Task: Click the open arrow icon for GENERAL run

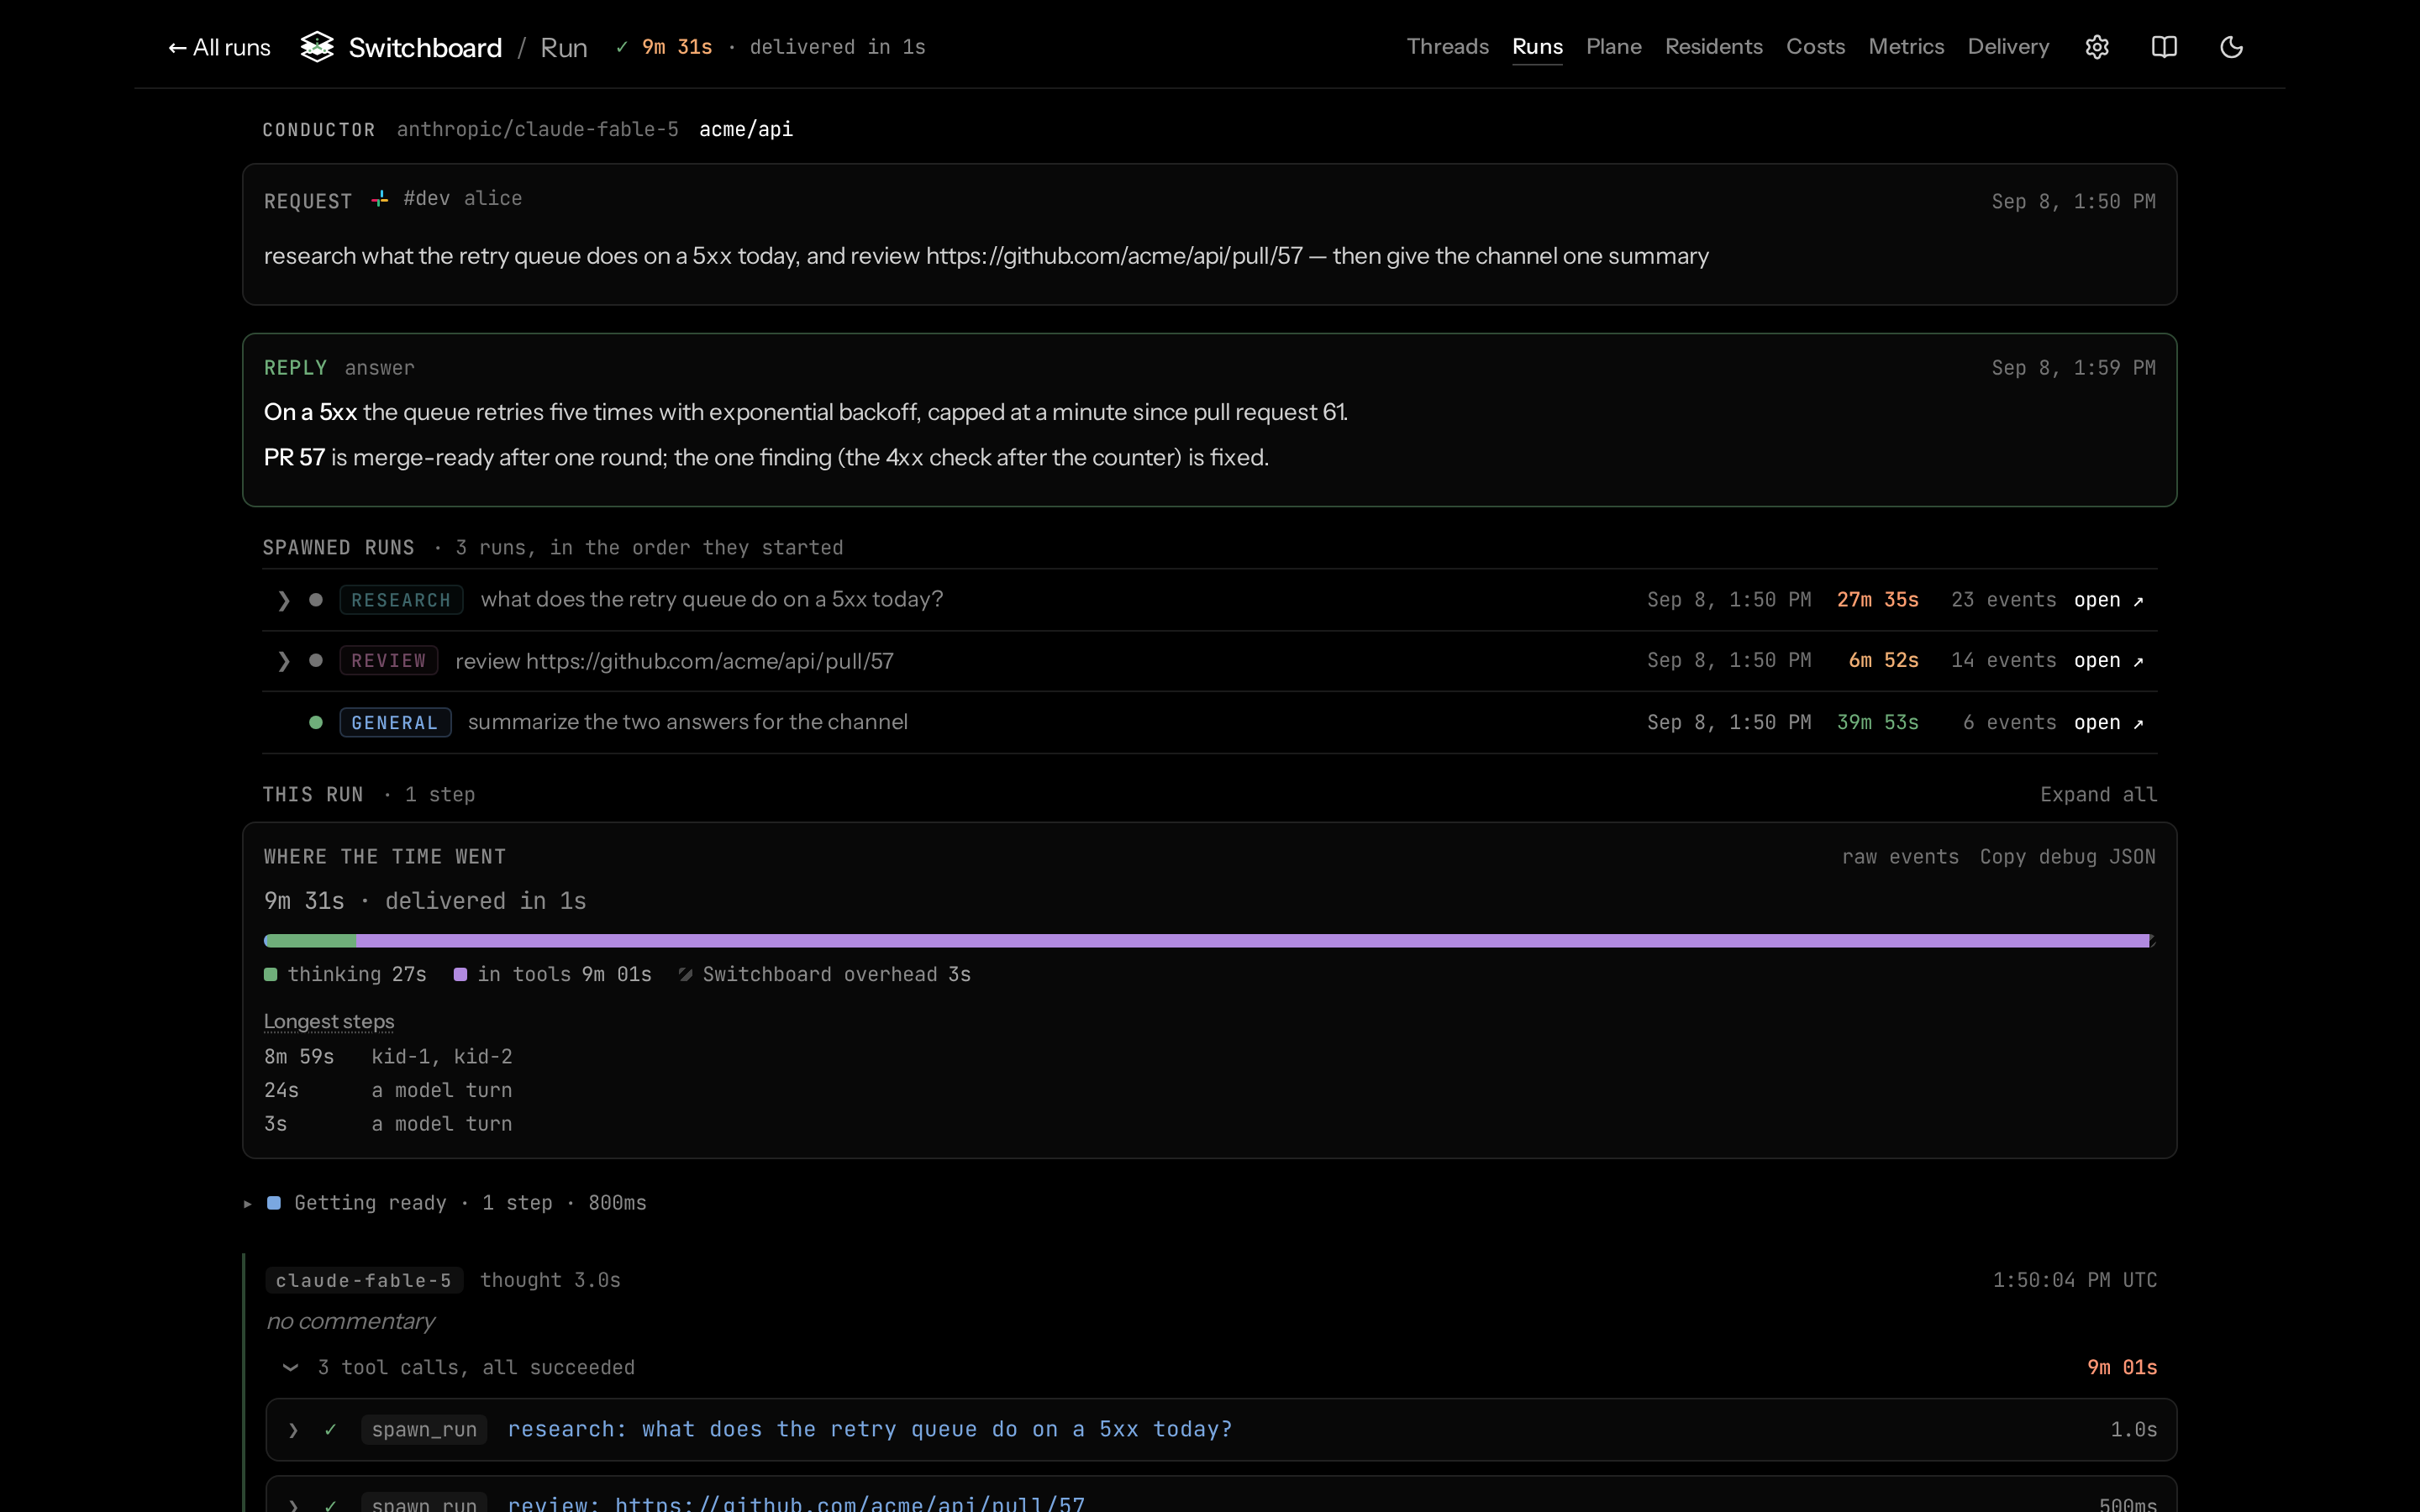Action: click(x=2138, y=723)
